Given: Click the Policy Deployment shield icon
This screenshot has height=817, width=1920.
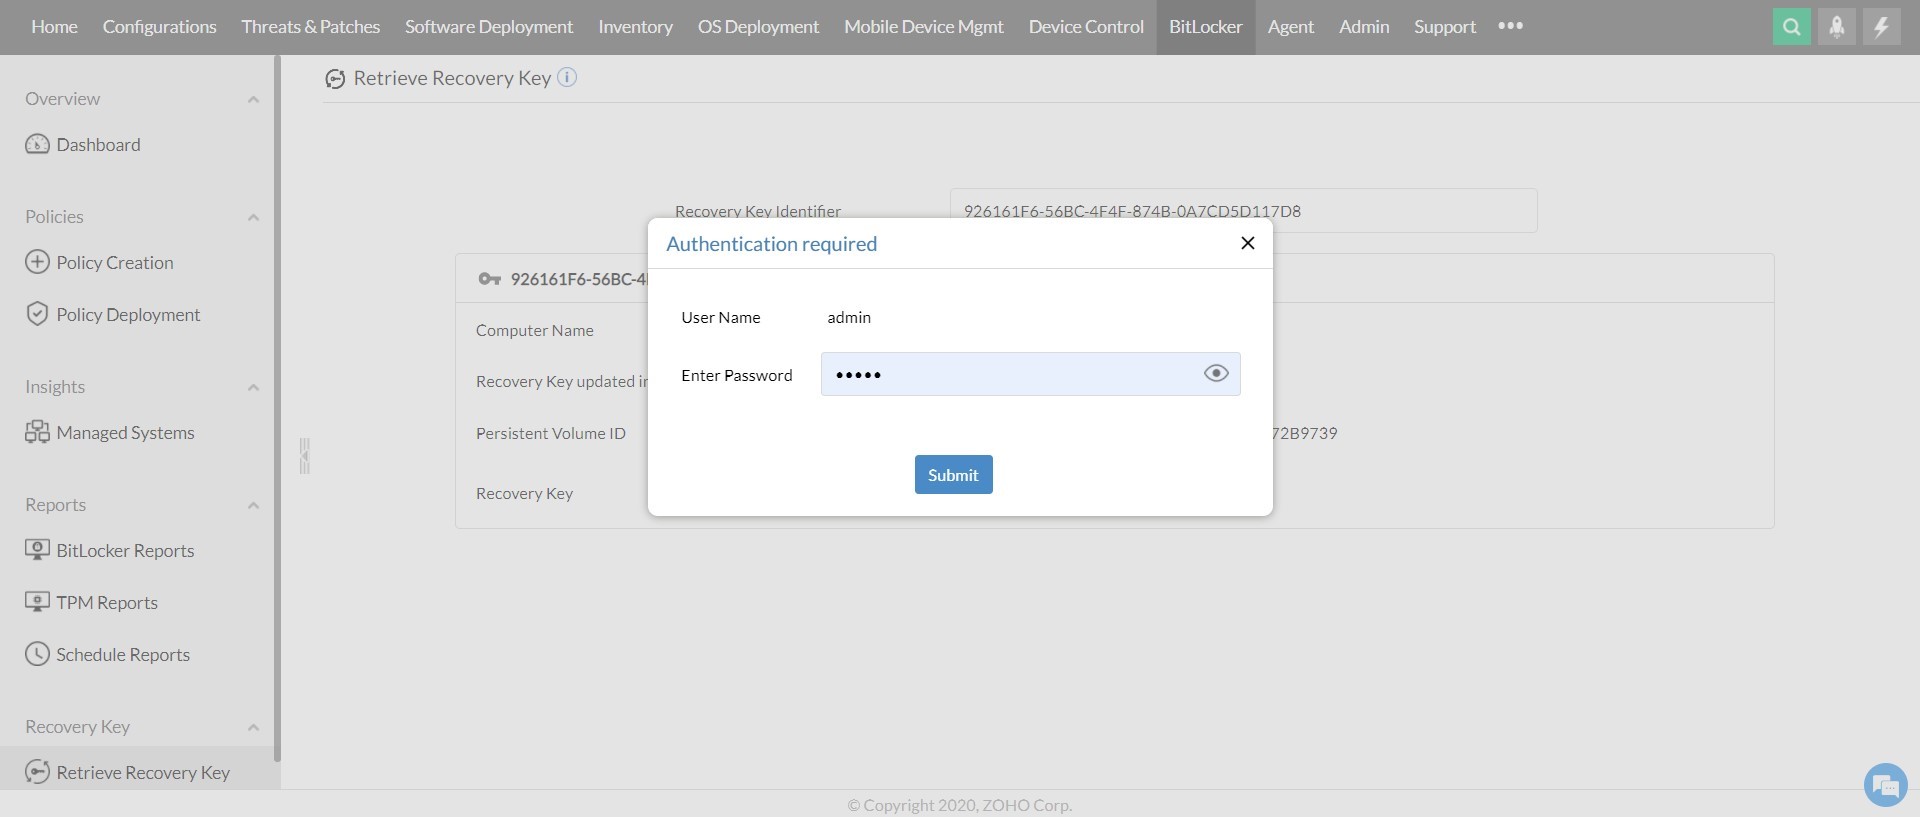Looking at the screenshot, I should [x=37, y=314].
